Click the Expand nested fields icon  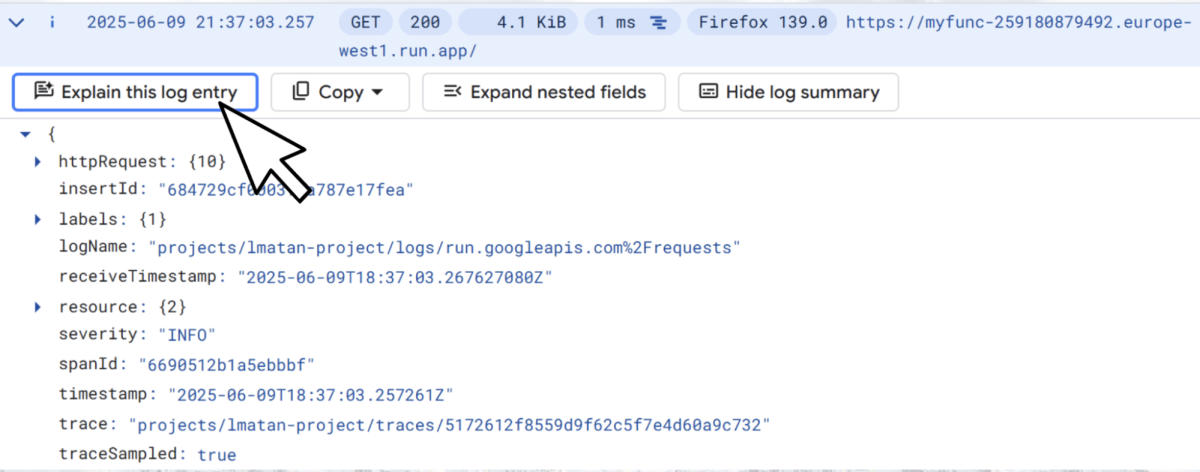click(x=452, y=92)
